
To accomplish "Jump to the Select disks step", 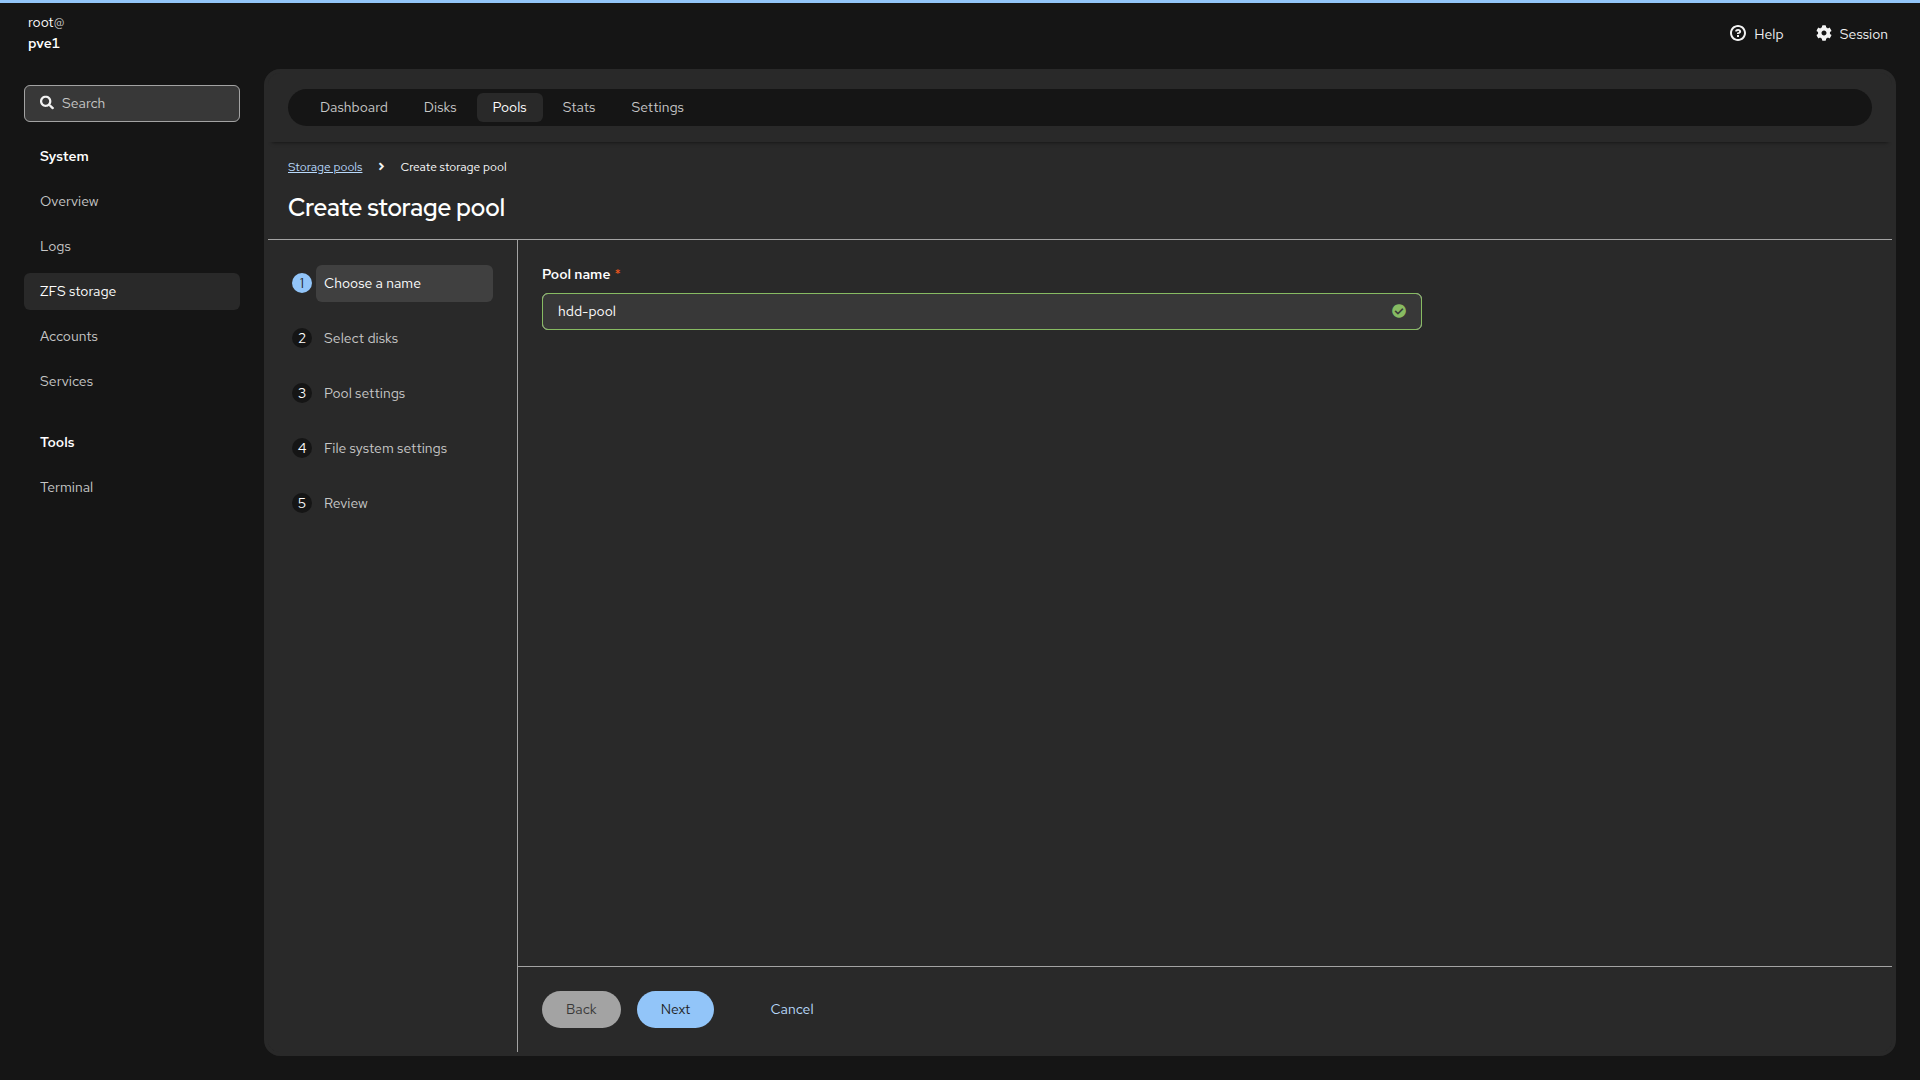I will click(361, 339).
